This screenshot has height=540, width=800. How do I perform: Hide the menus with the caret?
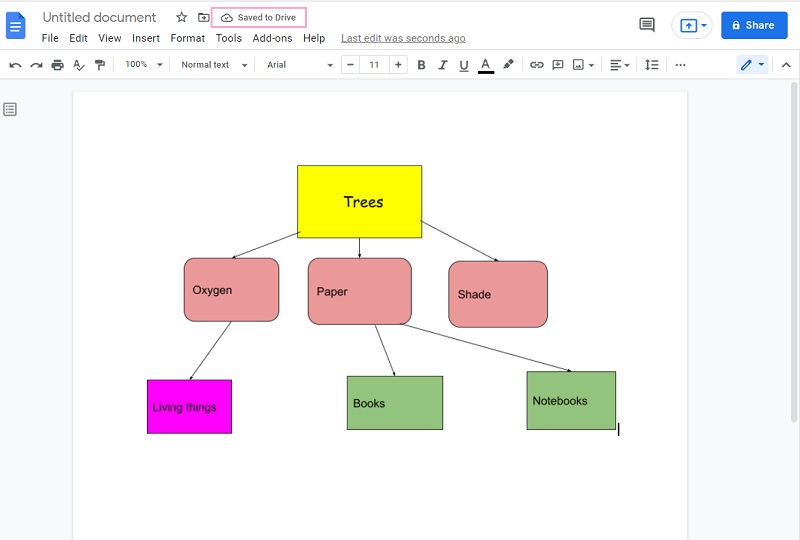tap(786, 65)
